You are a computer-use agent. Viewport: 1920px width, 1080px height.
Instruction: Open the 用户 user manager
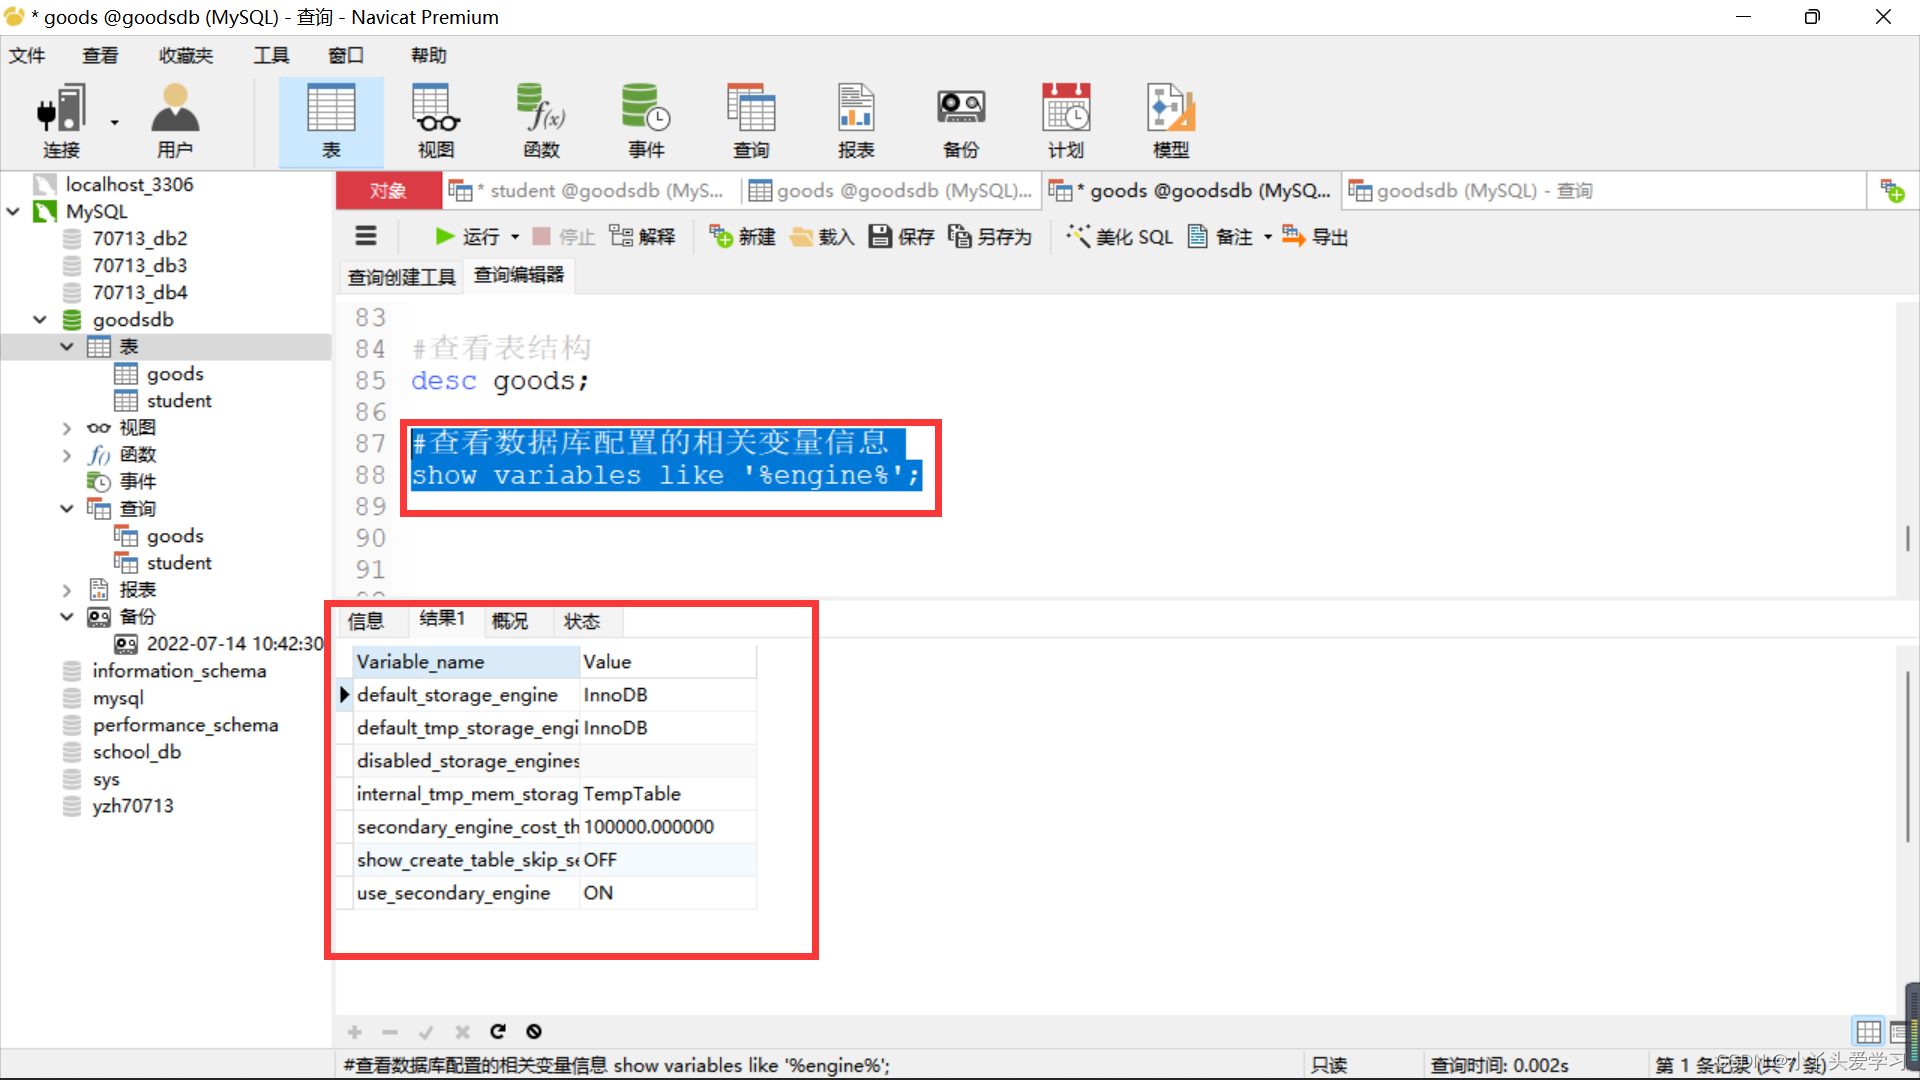[175, 121]
